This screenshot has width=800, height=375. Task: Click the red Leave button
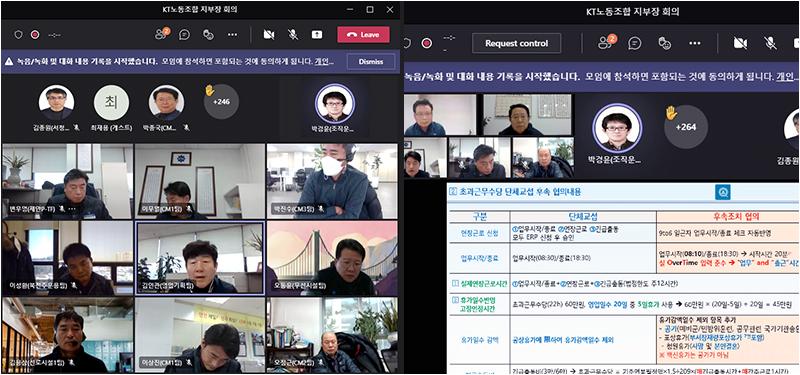click(x=363, y=35)
